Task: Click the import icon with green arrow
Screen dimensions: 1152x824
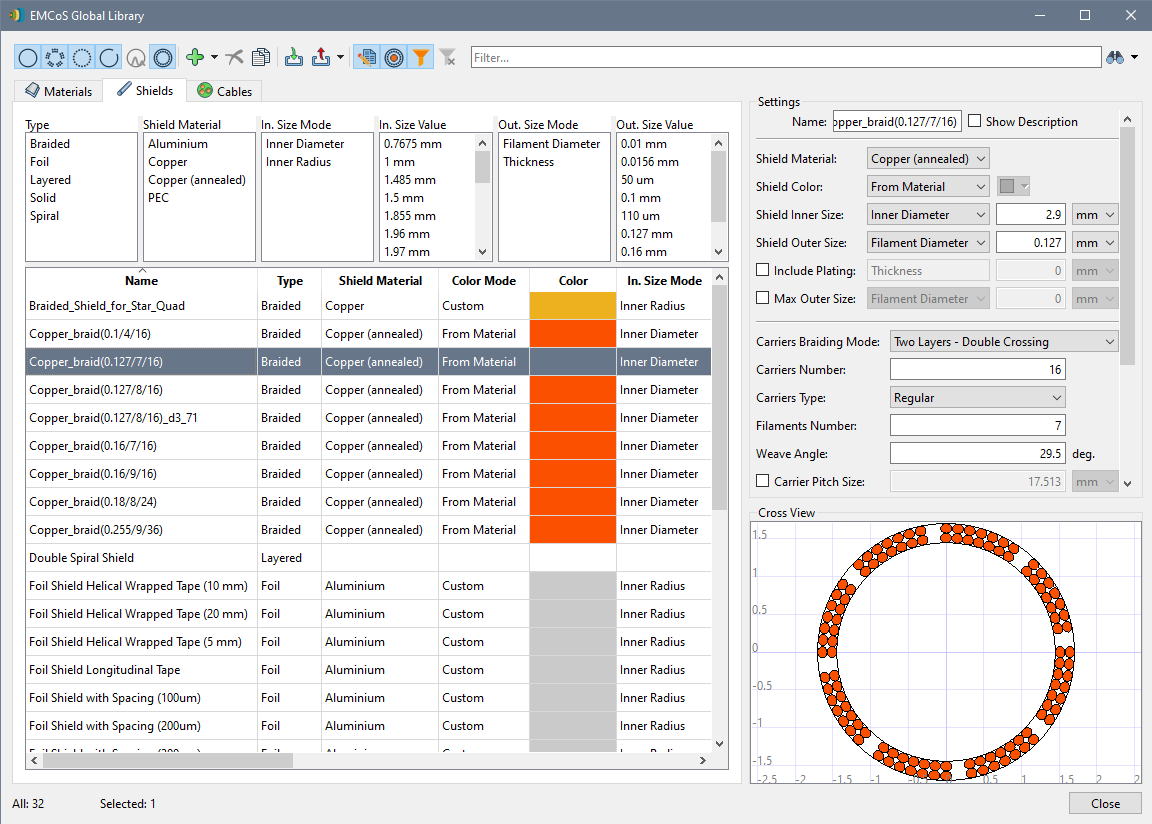Action: pos(294,58)
